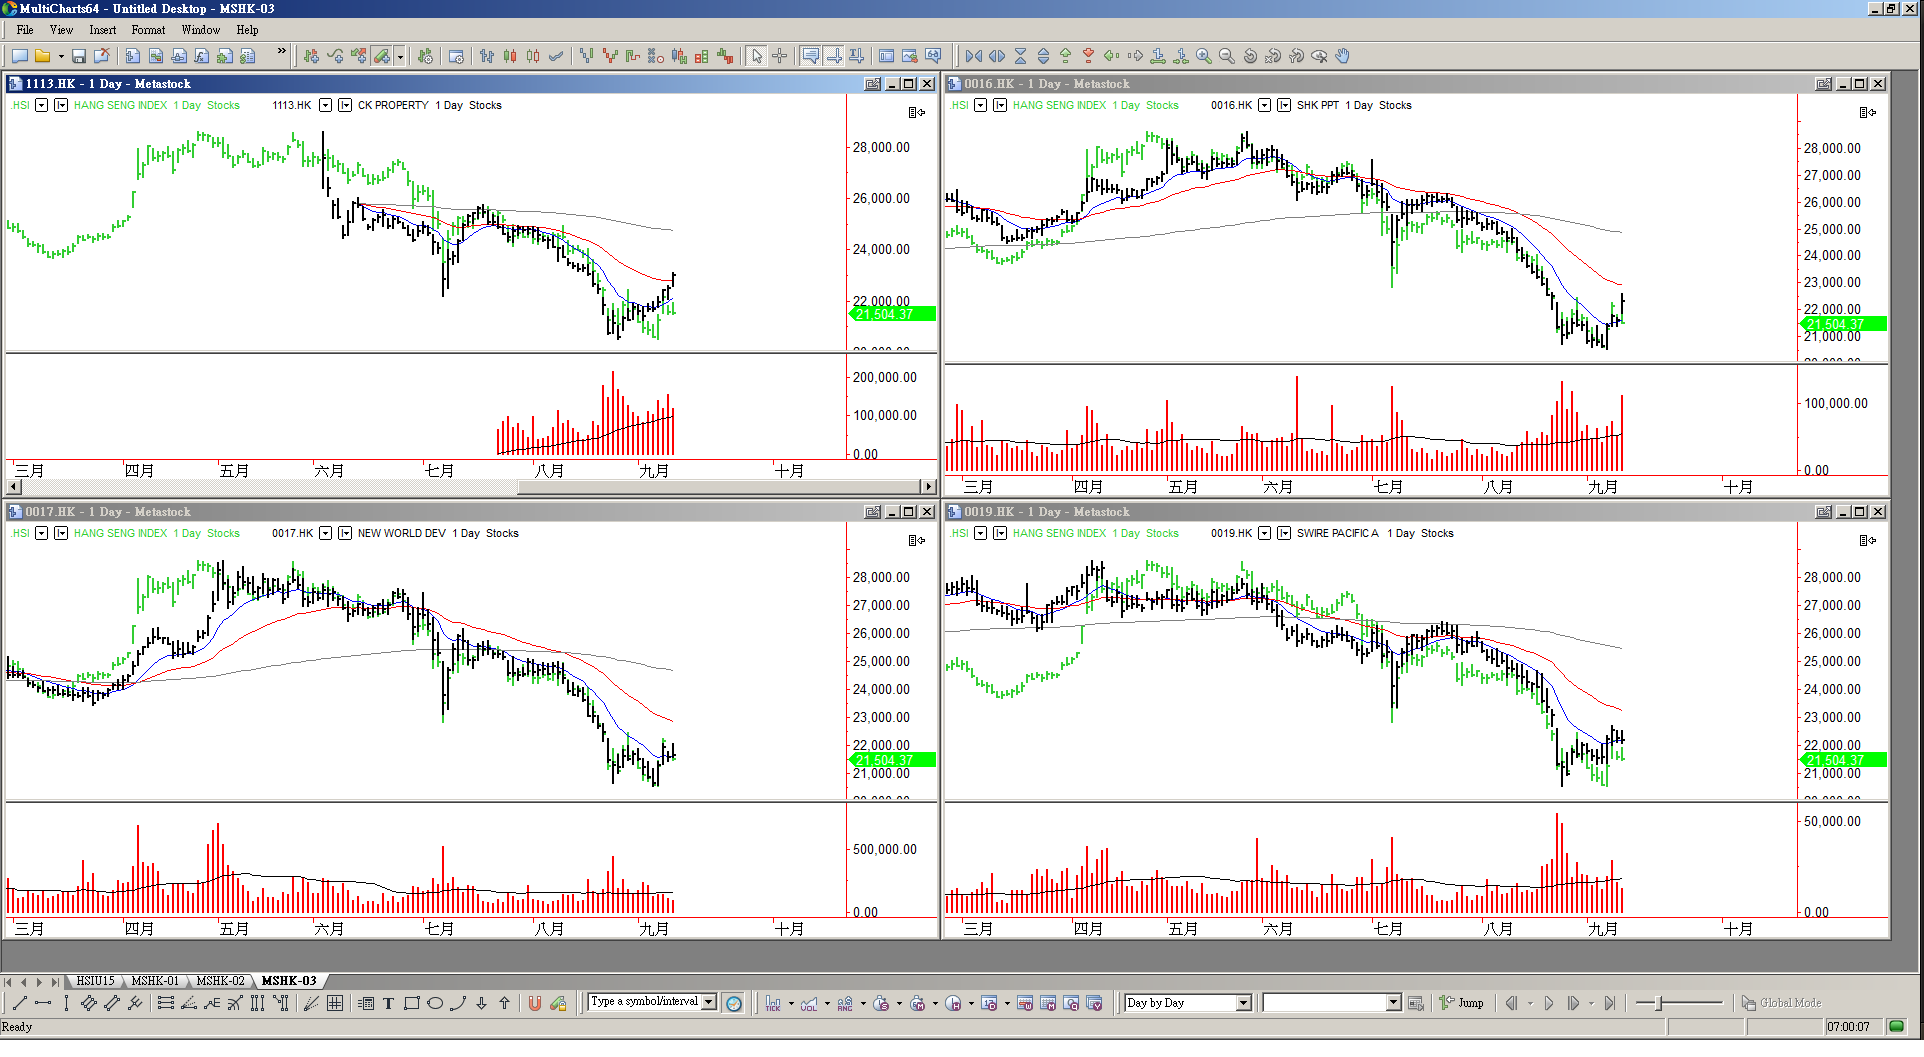Open 1113.HK symbol dropdown arrow

point(325,105)
